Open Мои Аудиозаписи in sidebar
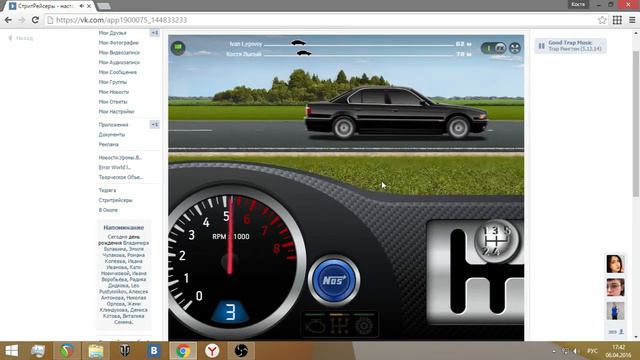 (119, 62)
